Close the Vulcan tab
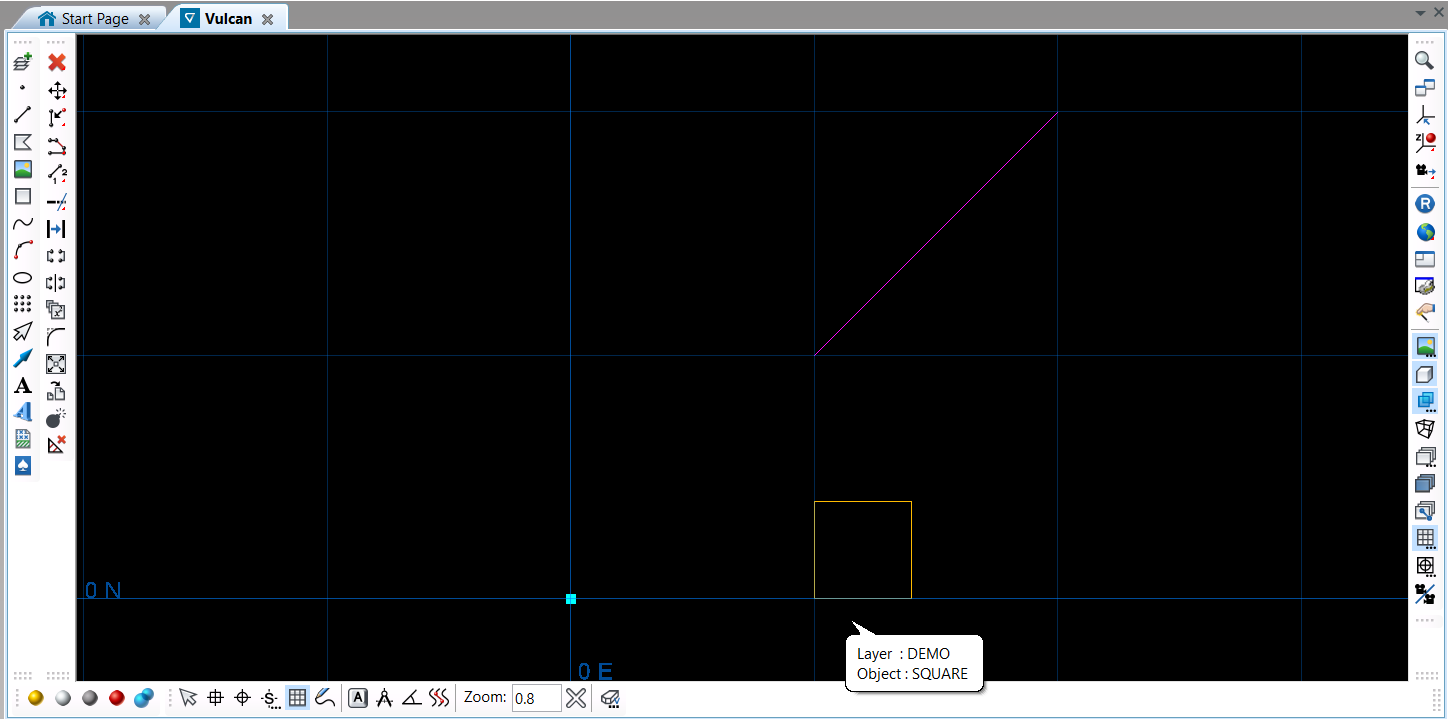The height and width of the screenshot is (719, 1448). [x=268, y=19]
